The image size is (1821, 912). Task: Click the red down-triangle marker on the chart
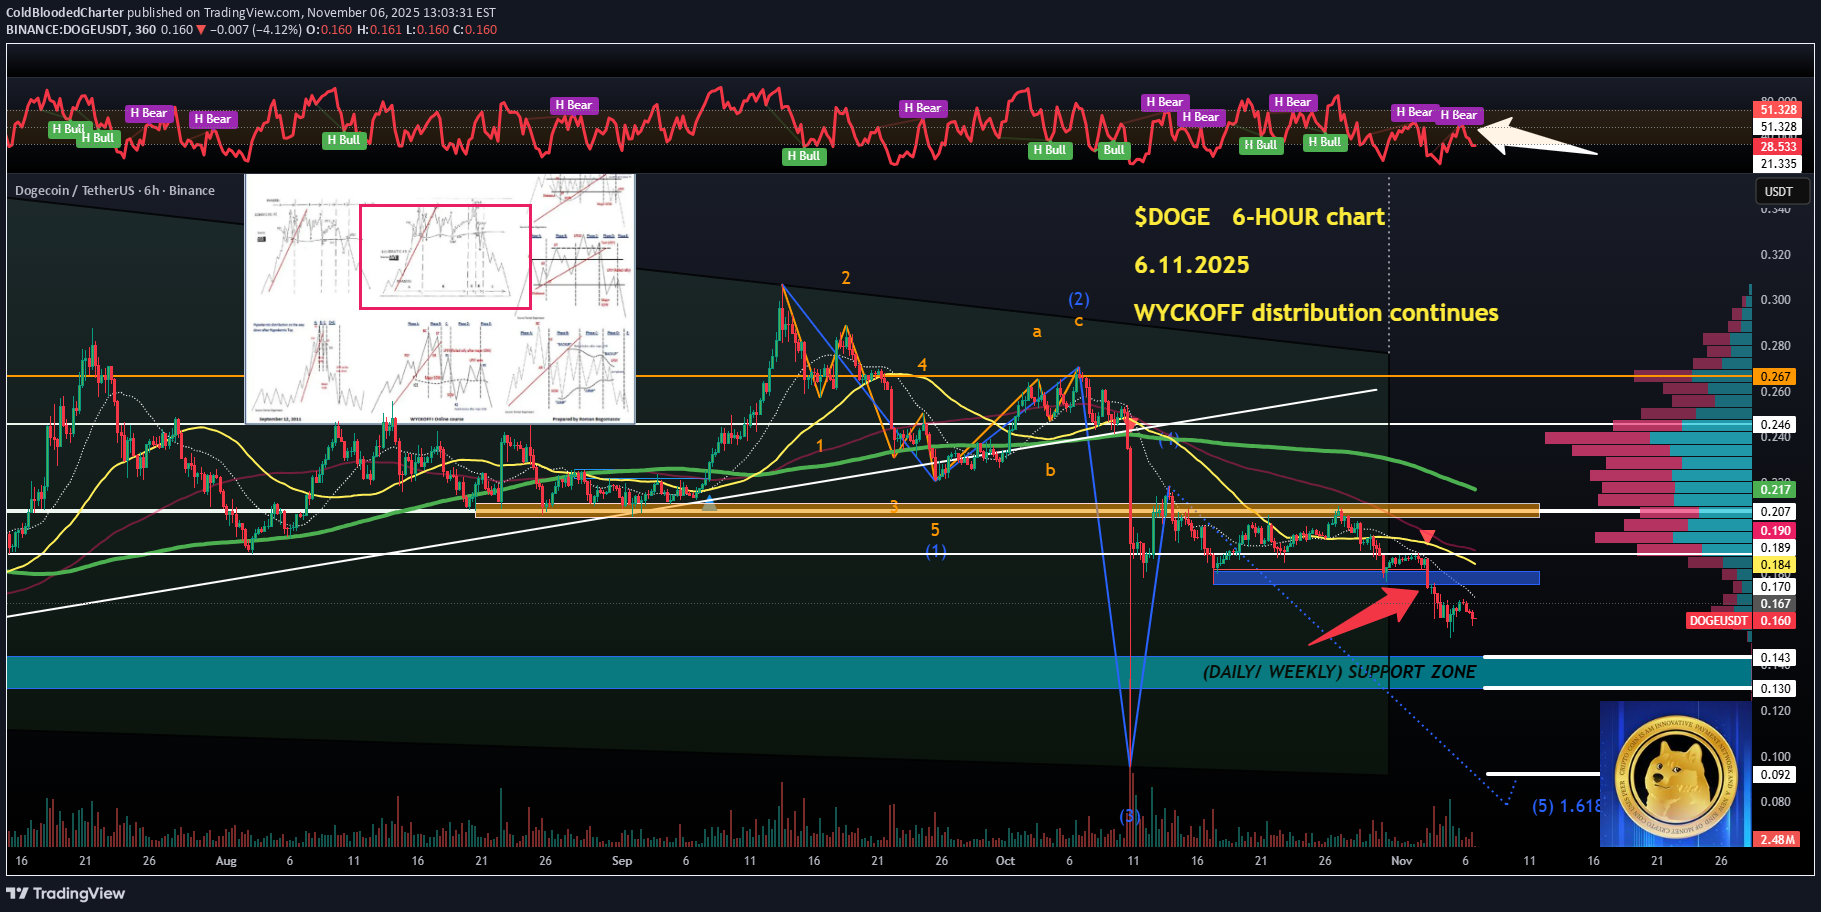tap(1427, 537)
